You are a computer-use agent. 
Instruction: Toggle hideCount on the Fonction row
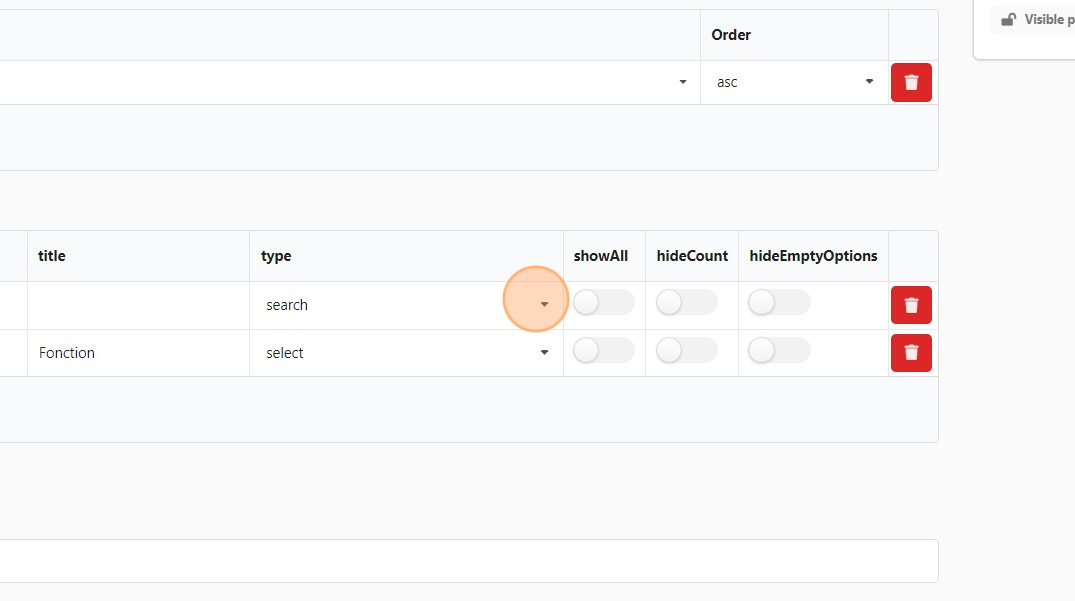point(686,351)
